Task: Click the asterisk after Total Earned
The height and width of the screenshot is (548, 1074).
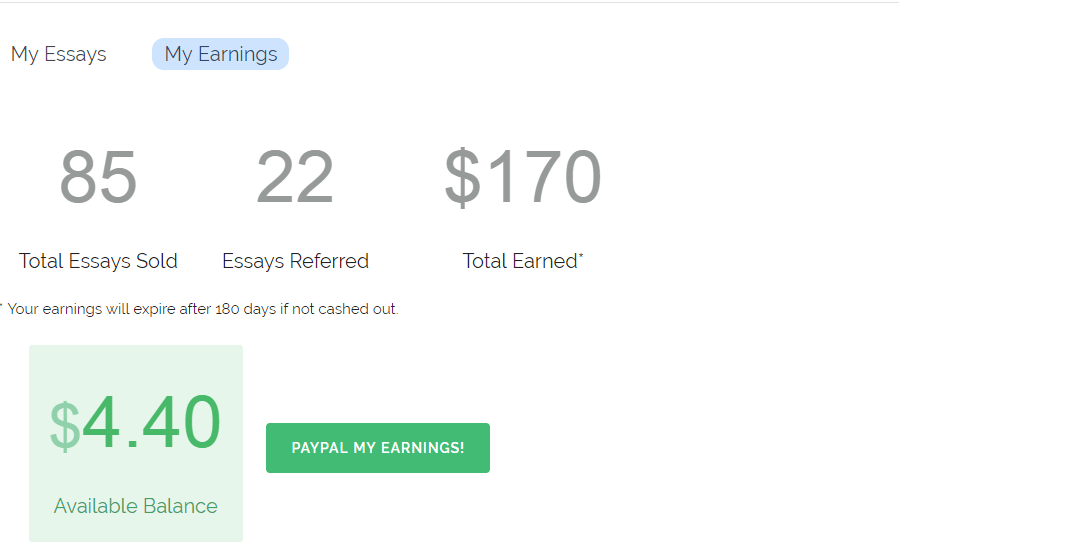Action: click(581, 256)
